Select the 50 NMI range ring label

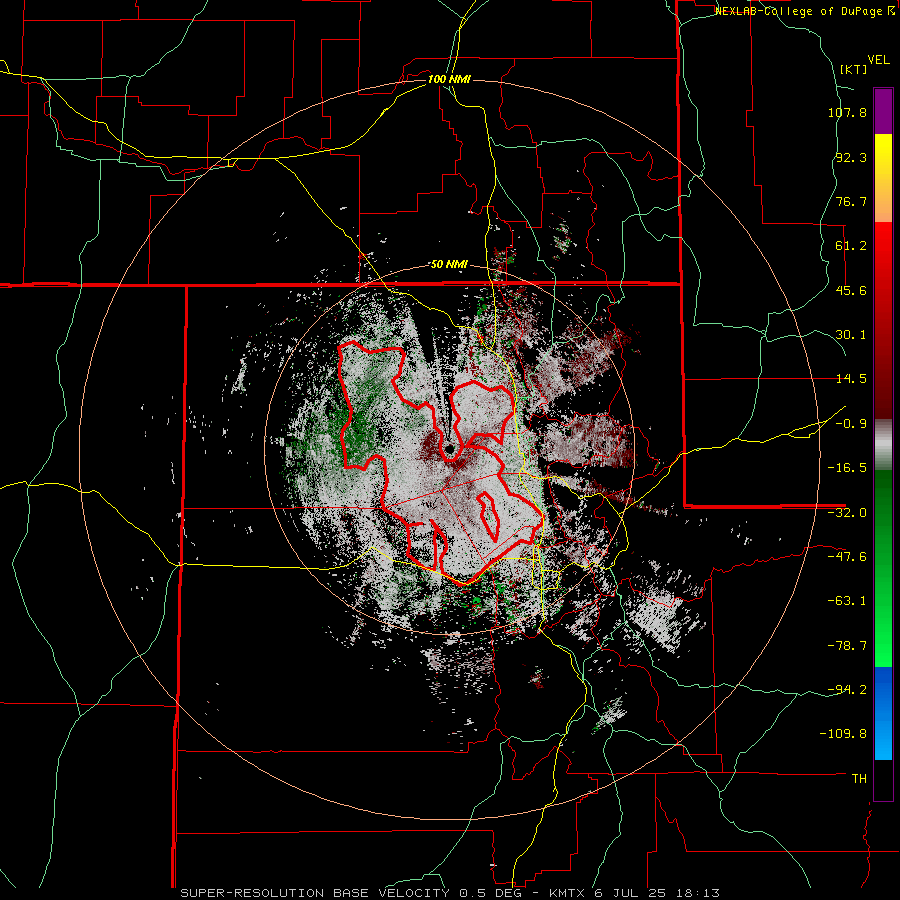[449, 264]
